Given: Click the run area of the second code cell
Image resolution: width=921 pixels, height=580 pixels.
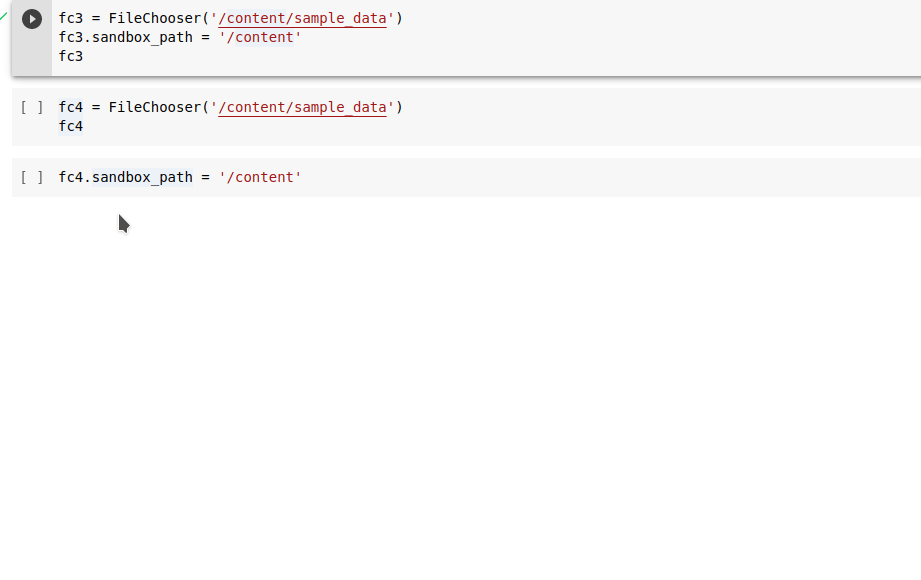Looking at the screenshot, I should pyautogui.click(x=31, y=107).
